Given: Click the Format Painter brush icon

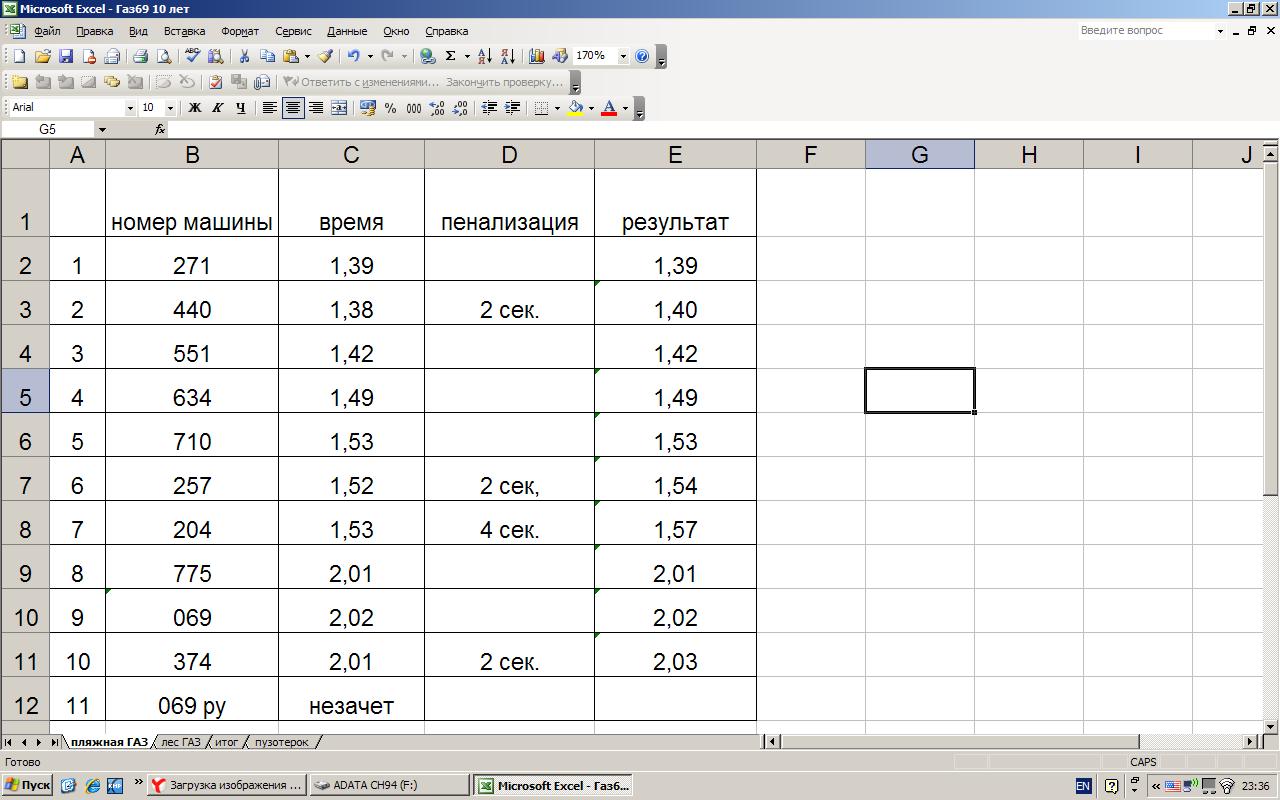Looking at the screenshot, I should pyautogui.click(x=325, y=57).
